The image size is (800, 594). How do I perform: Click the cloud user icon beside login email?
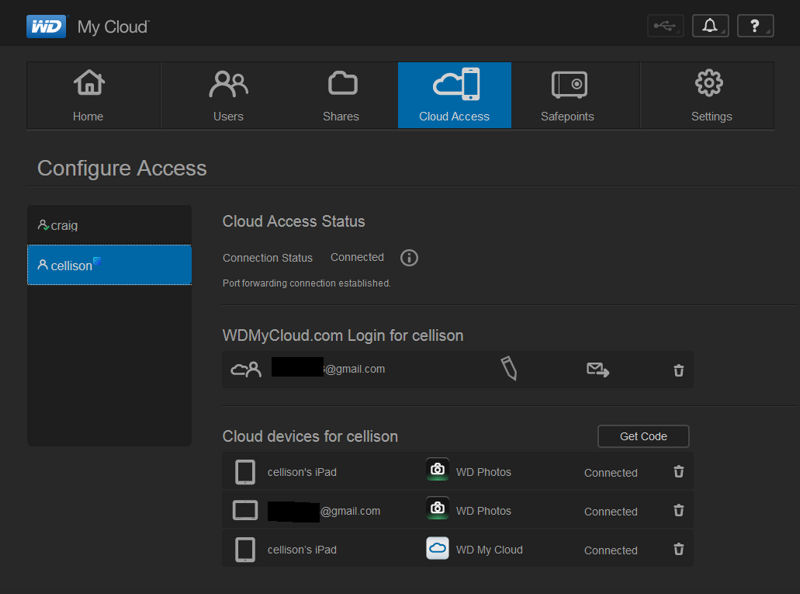click(246, 369)
